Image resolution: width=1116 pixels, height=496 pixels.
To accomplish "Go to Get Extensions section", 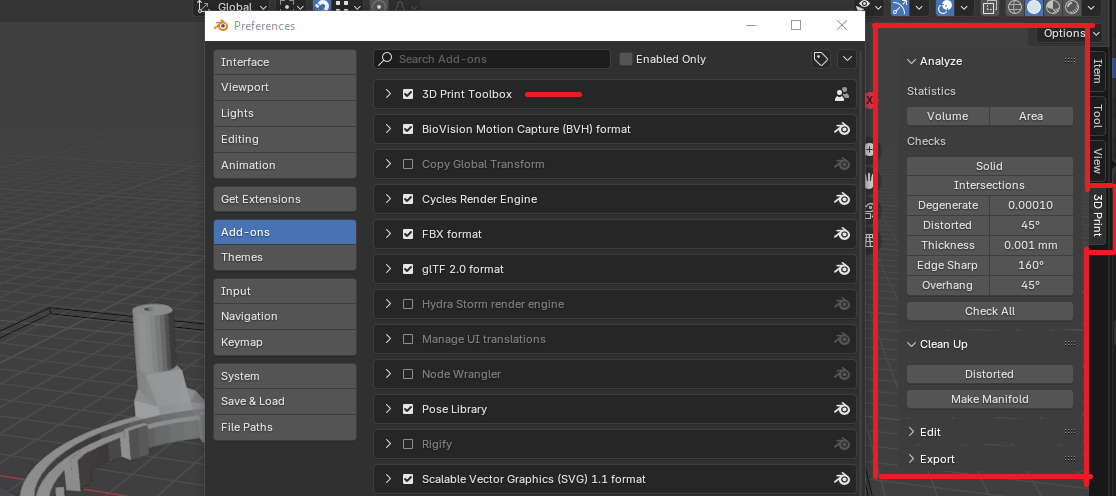I will click(285, 199).
